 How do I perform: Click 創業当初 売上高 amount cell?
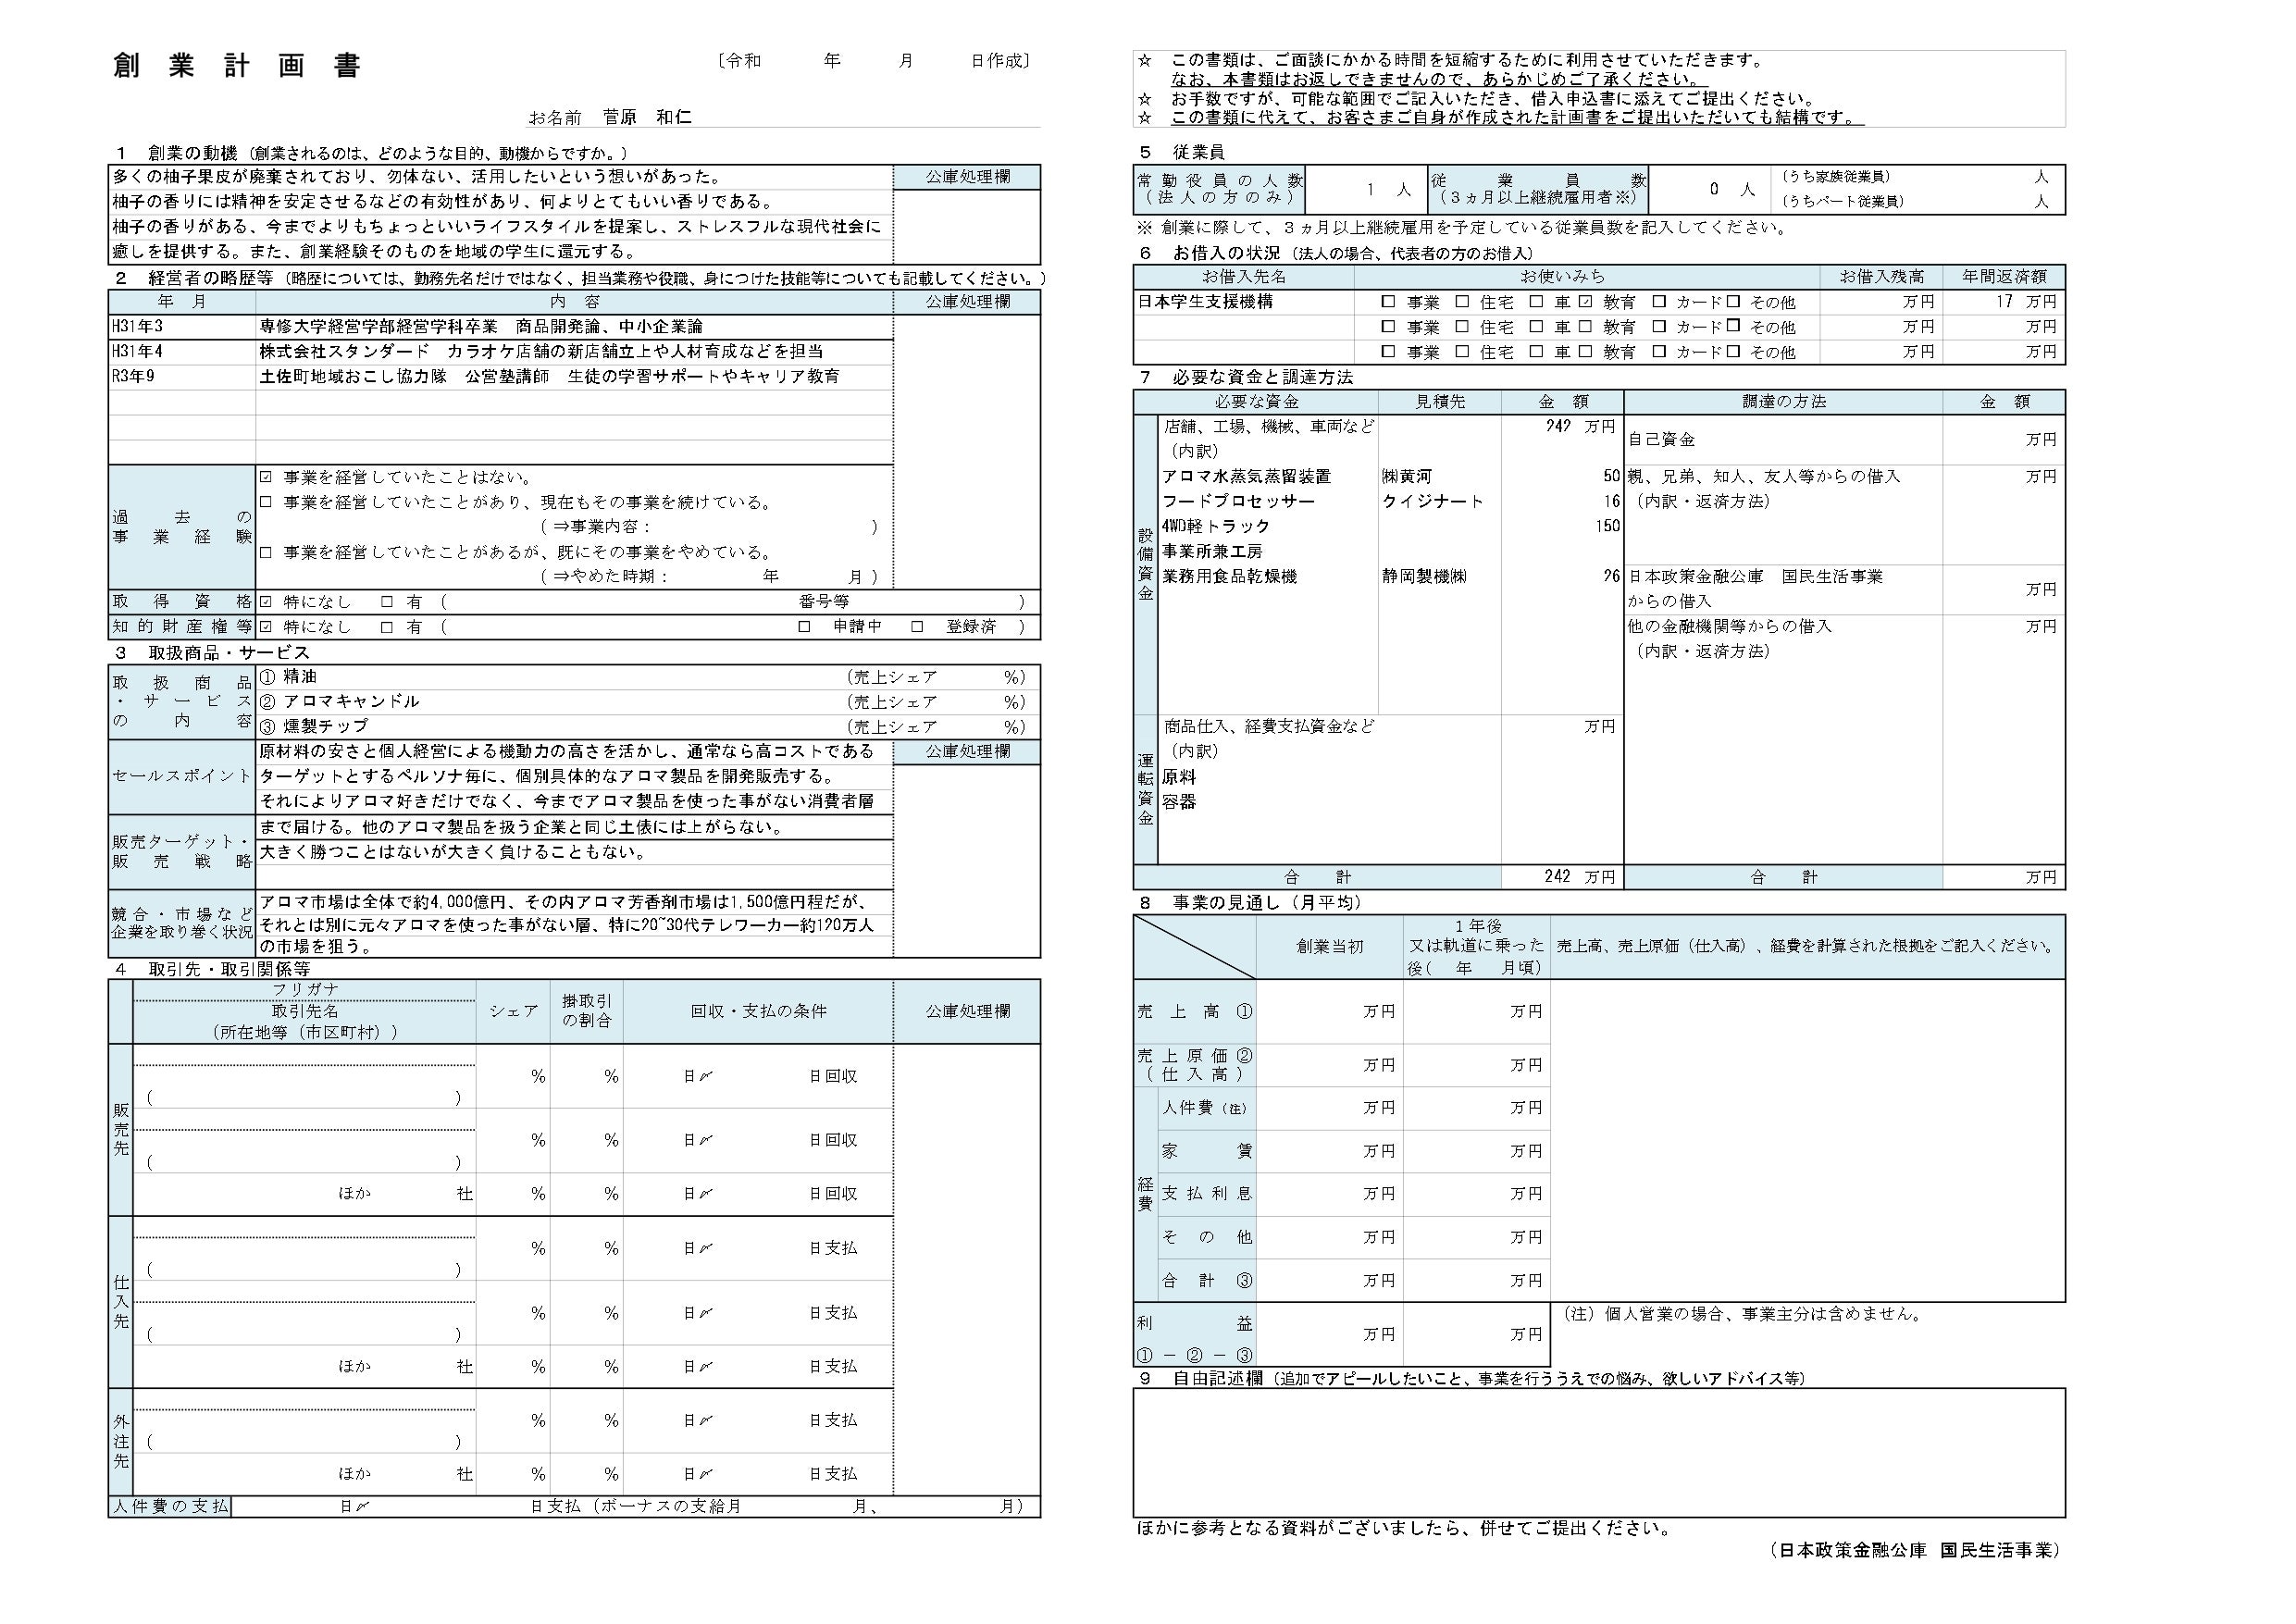1328,1011
